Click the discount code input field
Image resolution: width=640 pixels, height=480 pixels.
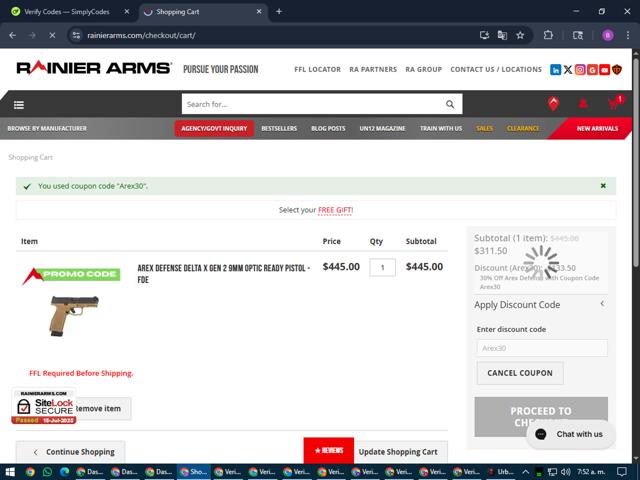(542, 348)
